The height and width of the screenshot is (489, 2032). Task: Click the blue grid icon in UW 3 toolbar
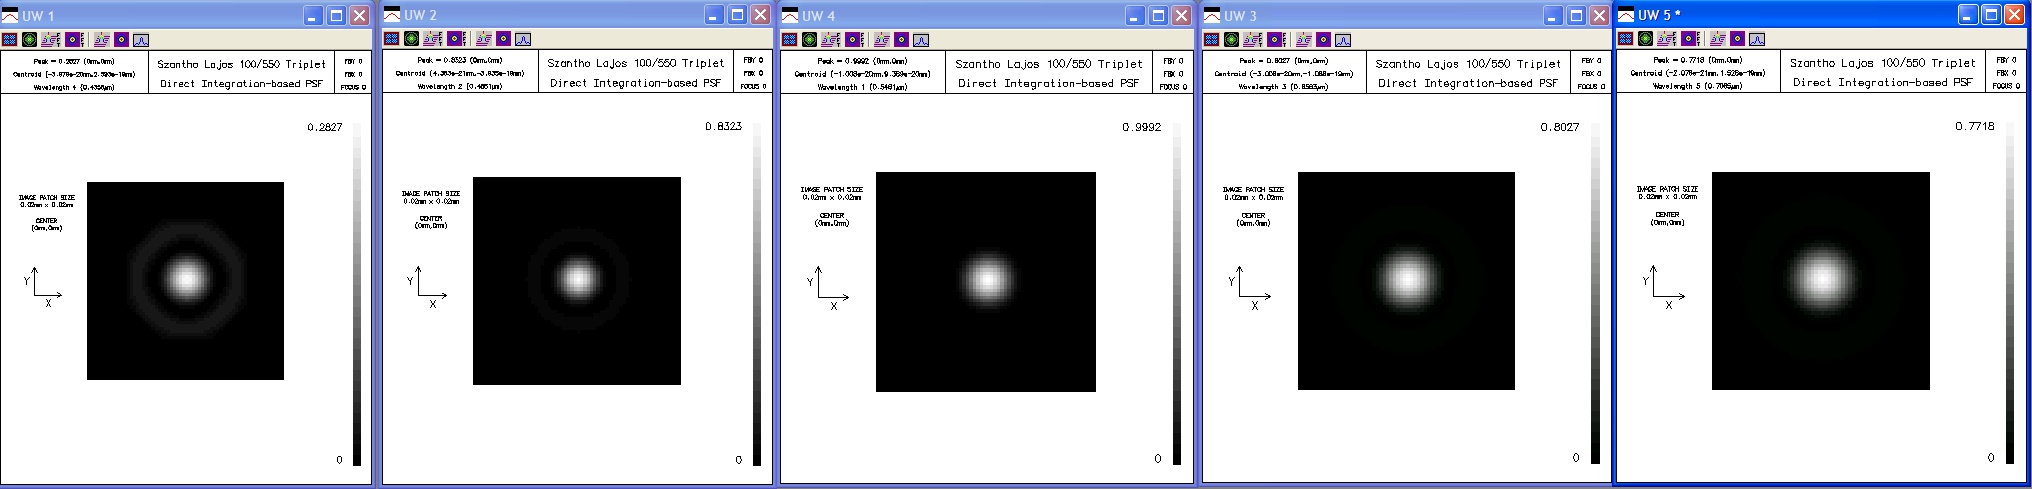(1212, 40)
